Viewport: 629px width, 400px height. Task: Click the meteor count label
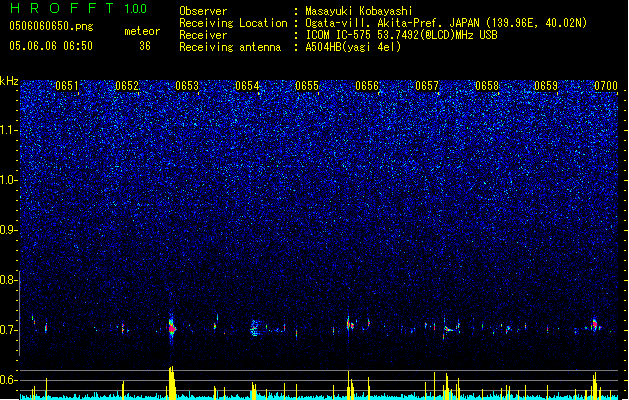click(142, 31)
